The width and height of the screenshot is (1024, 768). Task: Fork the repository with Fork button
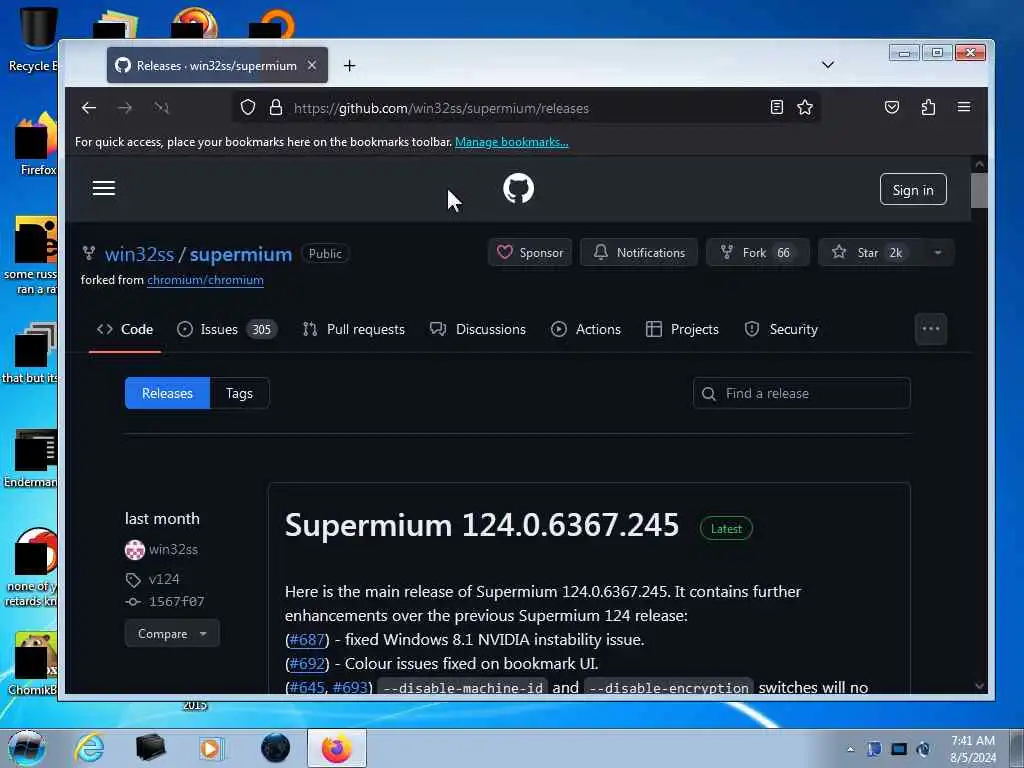[x=758, y=253]
